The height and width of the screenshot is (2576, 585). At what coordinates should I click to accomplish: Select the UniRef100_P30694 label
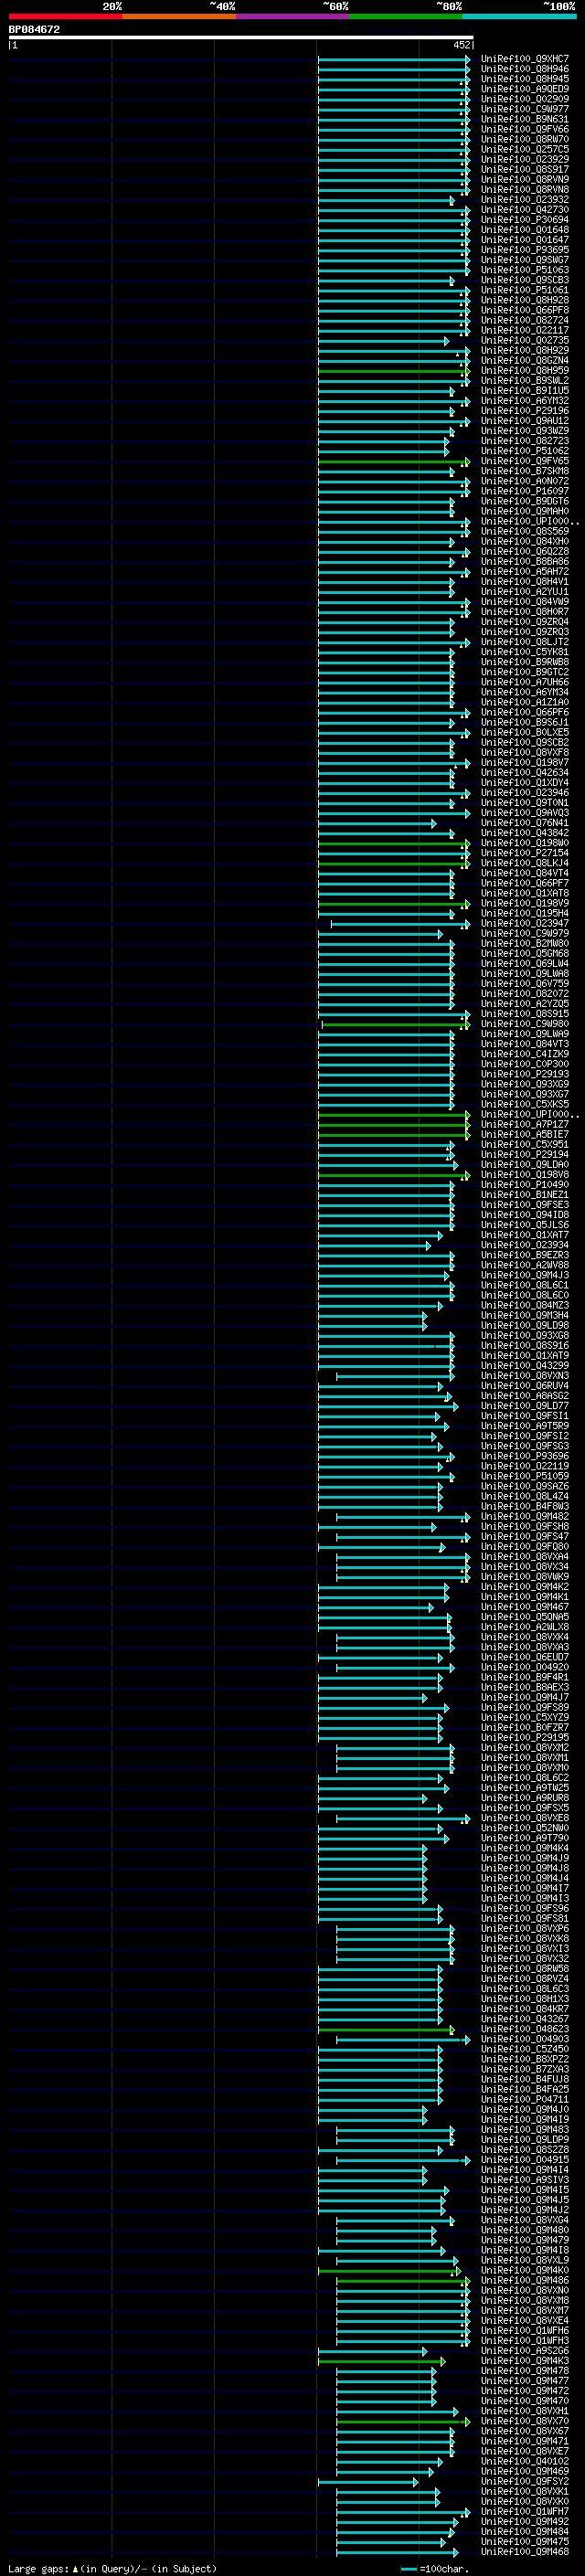[524, 220]
